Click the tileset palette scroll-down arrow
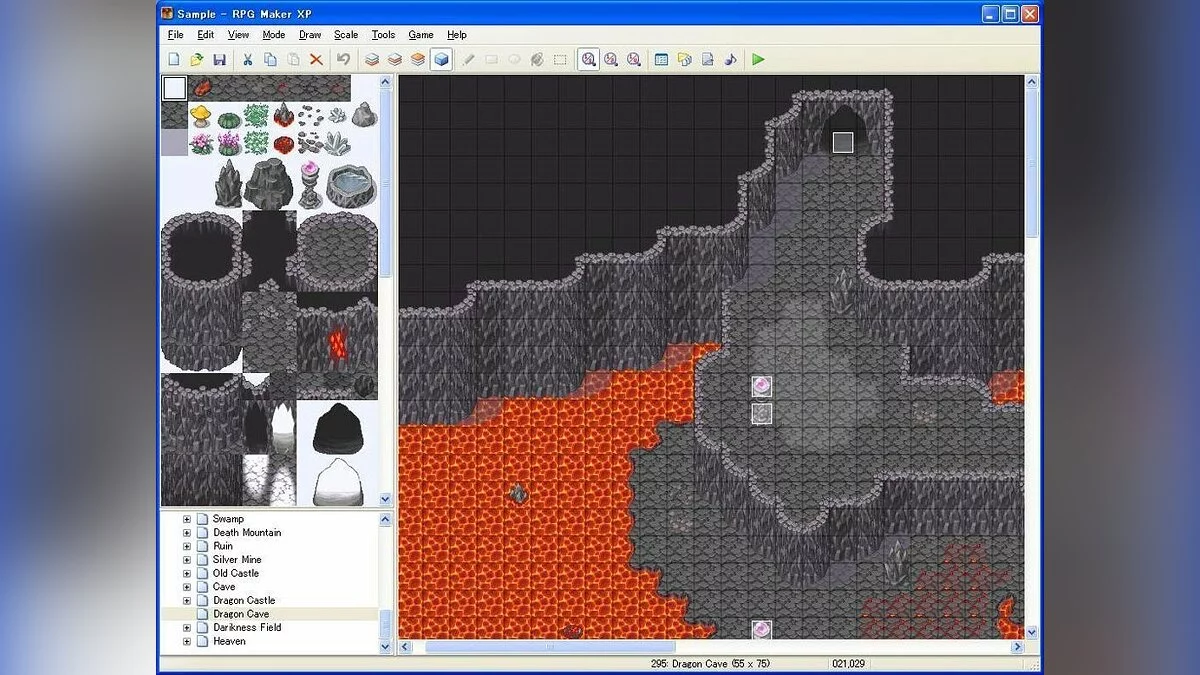The width and height of the screenshot is (1200, 675). coord(386,499)
